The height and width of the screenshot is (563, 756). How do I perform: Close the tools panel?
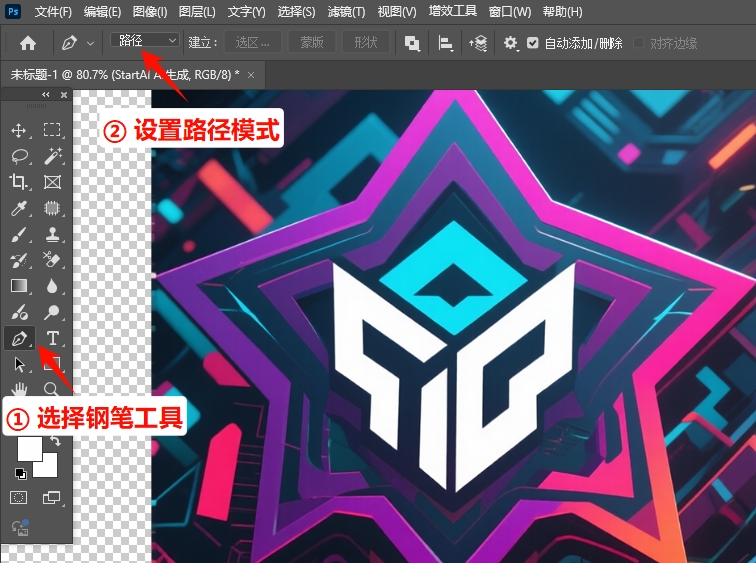tap(64, 95)
